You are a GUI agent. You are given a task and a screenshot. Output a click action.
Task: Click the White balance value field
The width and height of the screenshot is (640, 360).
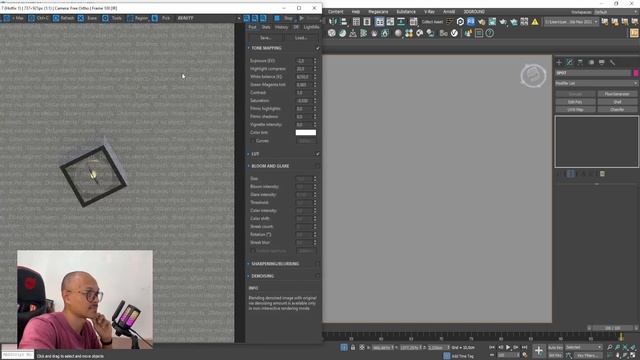304,77
